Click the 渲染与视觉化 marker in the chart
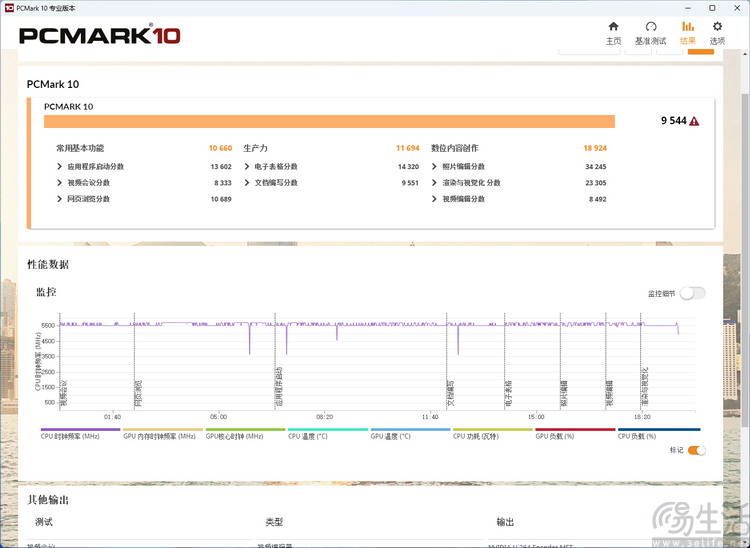The image size is (750, 548). (x=645, y=387)
